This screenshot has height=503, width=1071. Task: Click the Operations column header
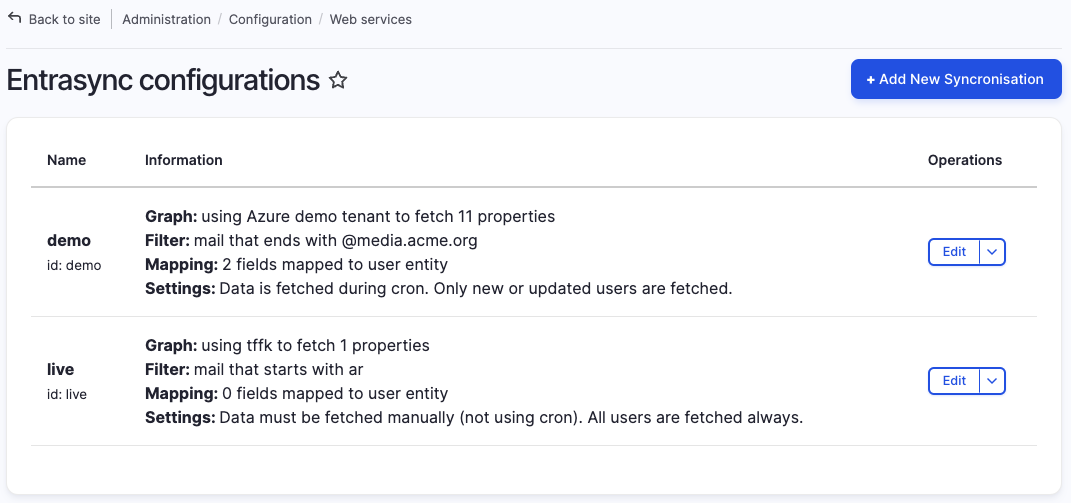[964, 160]
